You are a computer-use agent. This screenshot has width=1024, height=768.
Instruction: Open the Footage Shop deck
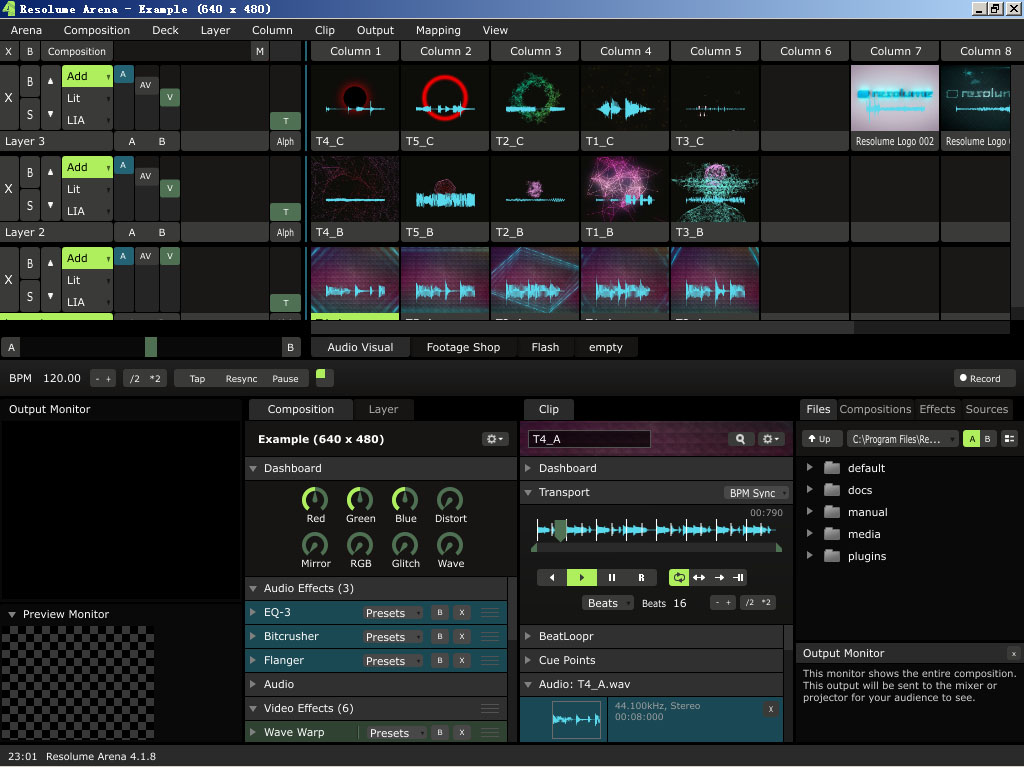pyautogui.click(x=463, y=347)
